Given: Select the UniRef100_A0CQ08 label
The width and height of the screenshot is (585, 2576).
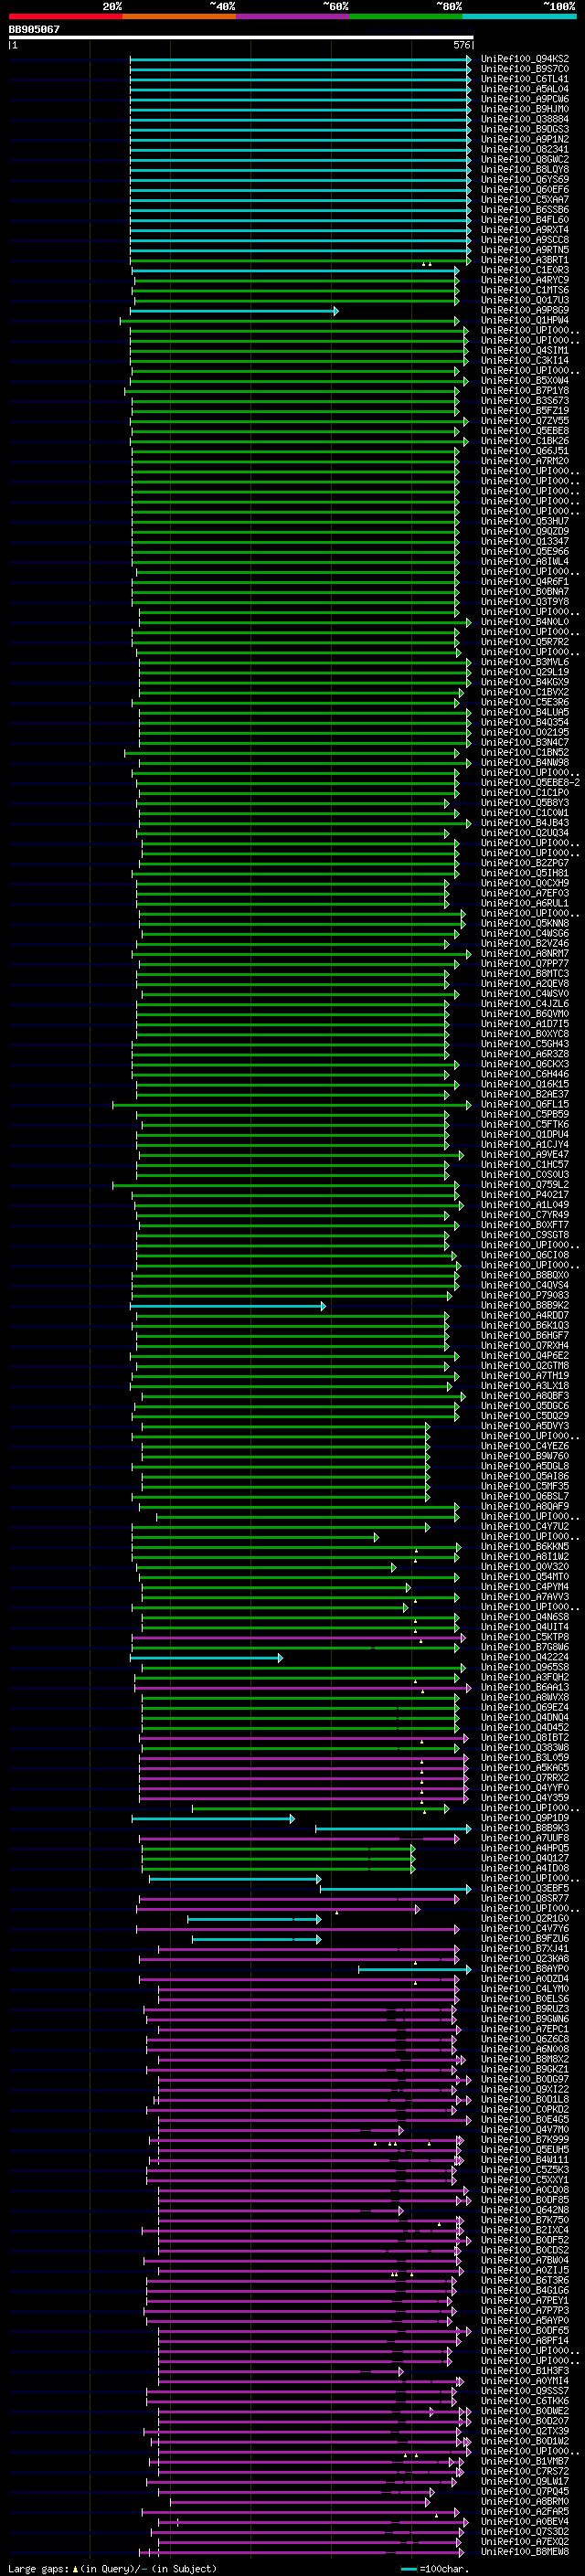Looking at the screenshot, I should click(x=525, y=2190).
